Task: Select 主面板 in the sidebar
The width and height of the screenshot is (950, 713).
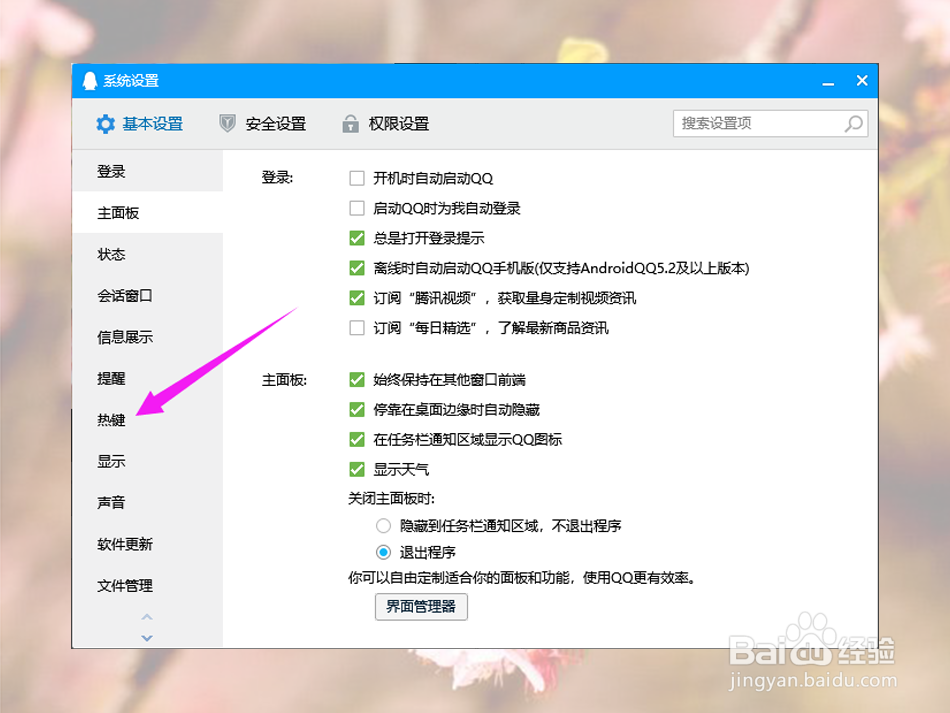Action: click(x=147, y=213)
